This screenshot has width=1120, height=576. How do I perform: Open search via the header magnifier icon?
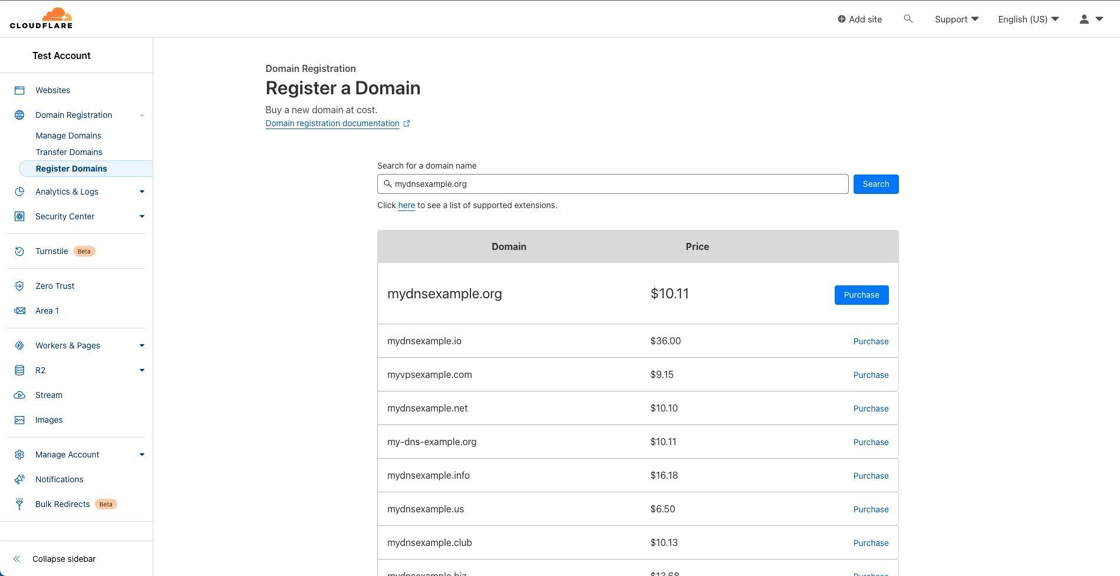pyautogui.click(x=908, y=19)
